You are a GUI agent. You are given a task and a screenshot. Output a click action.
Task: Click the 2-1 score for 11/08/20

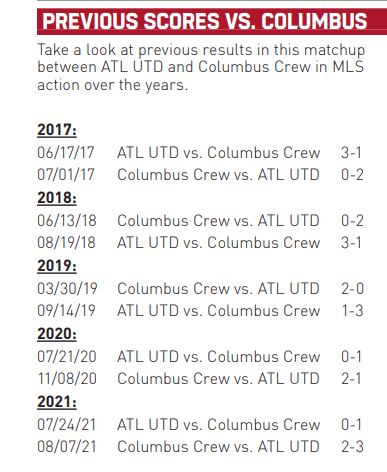pyautogui.click(x=351, y=379)
